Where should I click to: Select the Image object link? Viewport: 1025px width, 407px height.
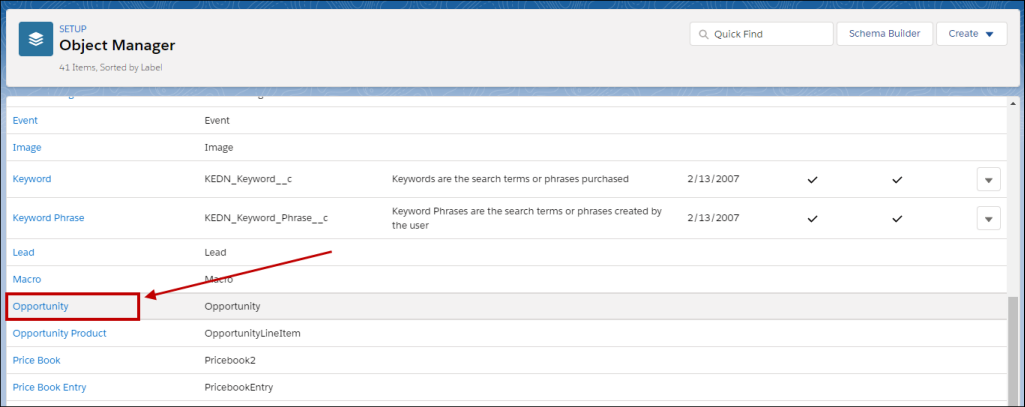[27, 147]
